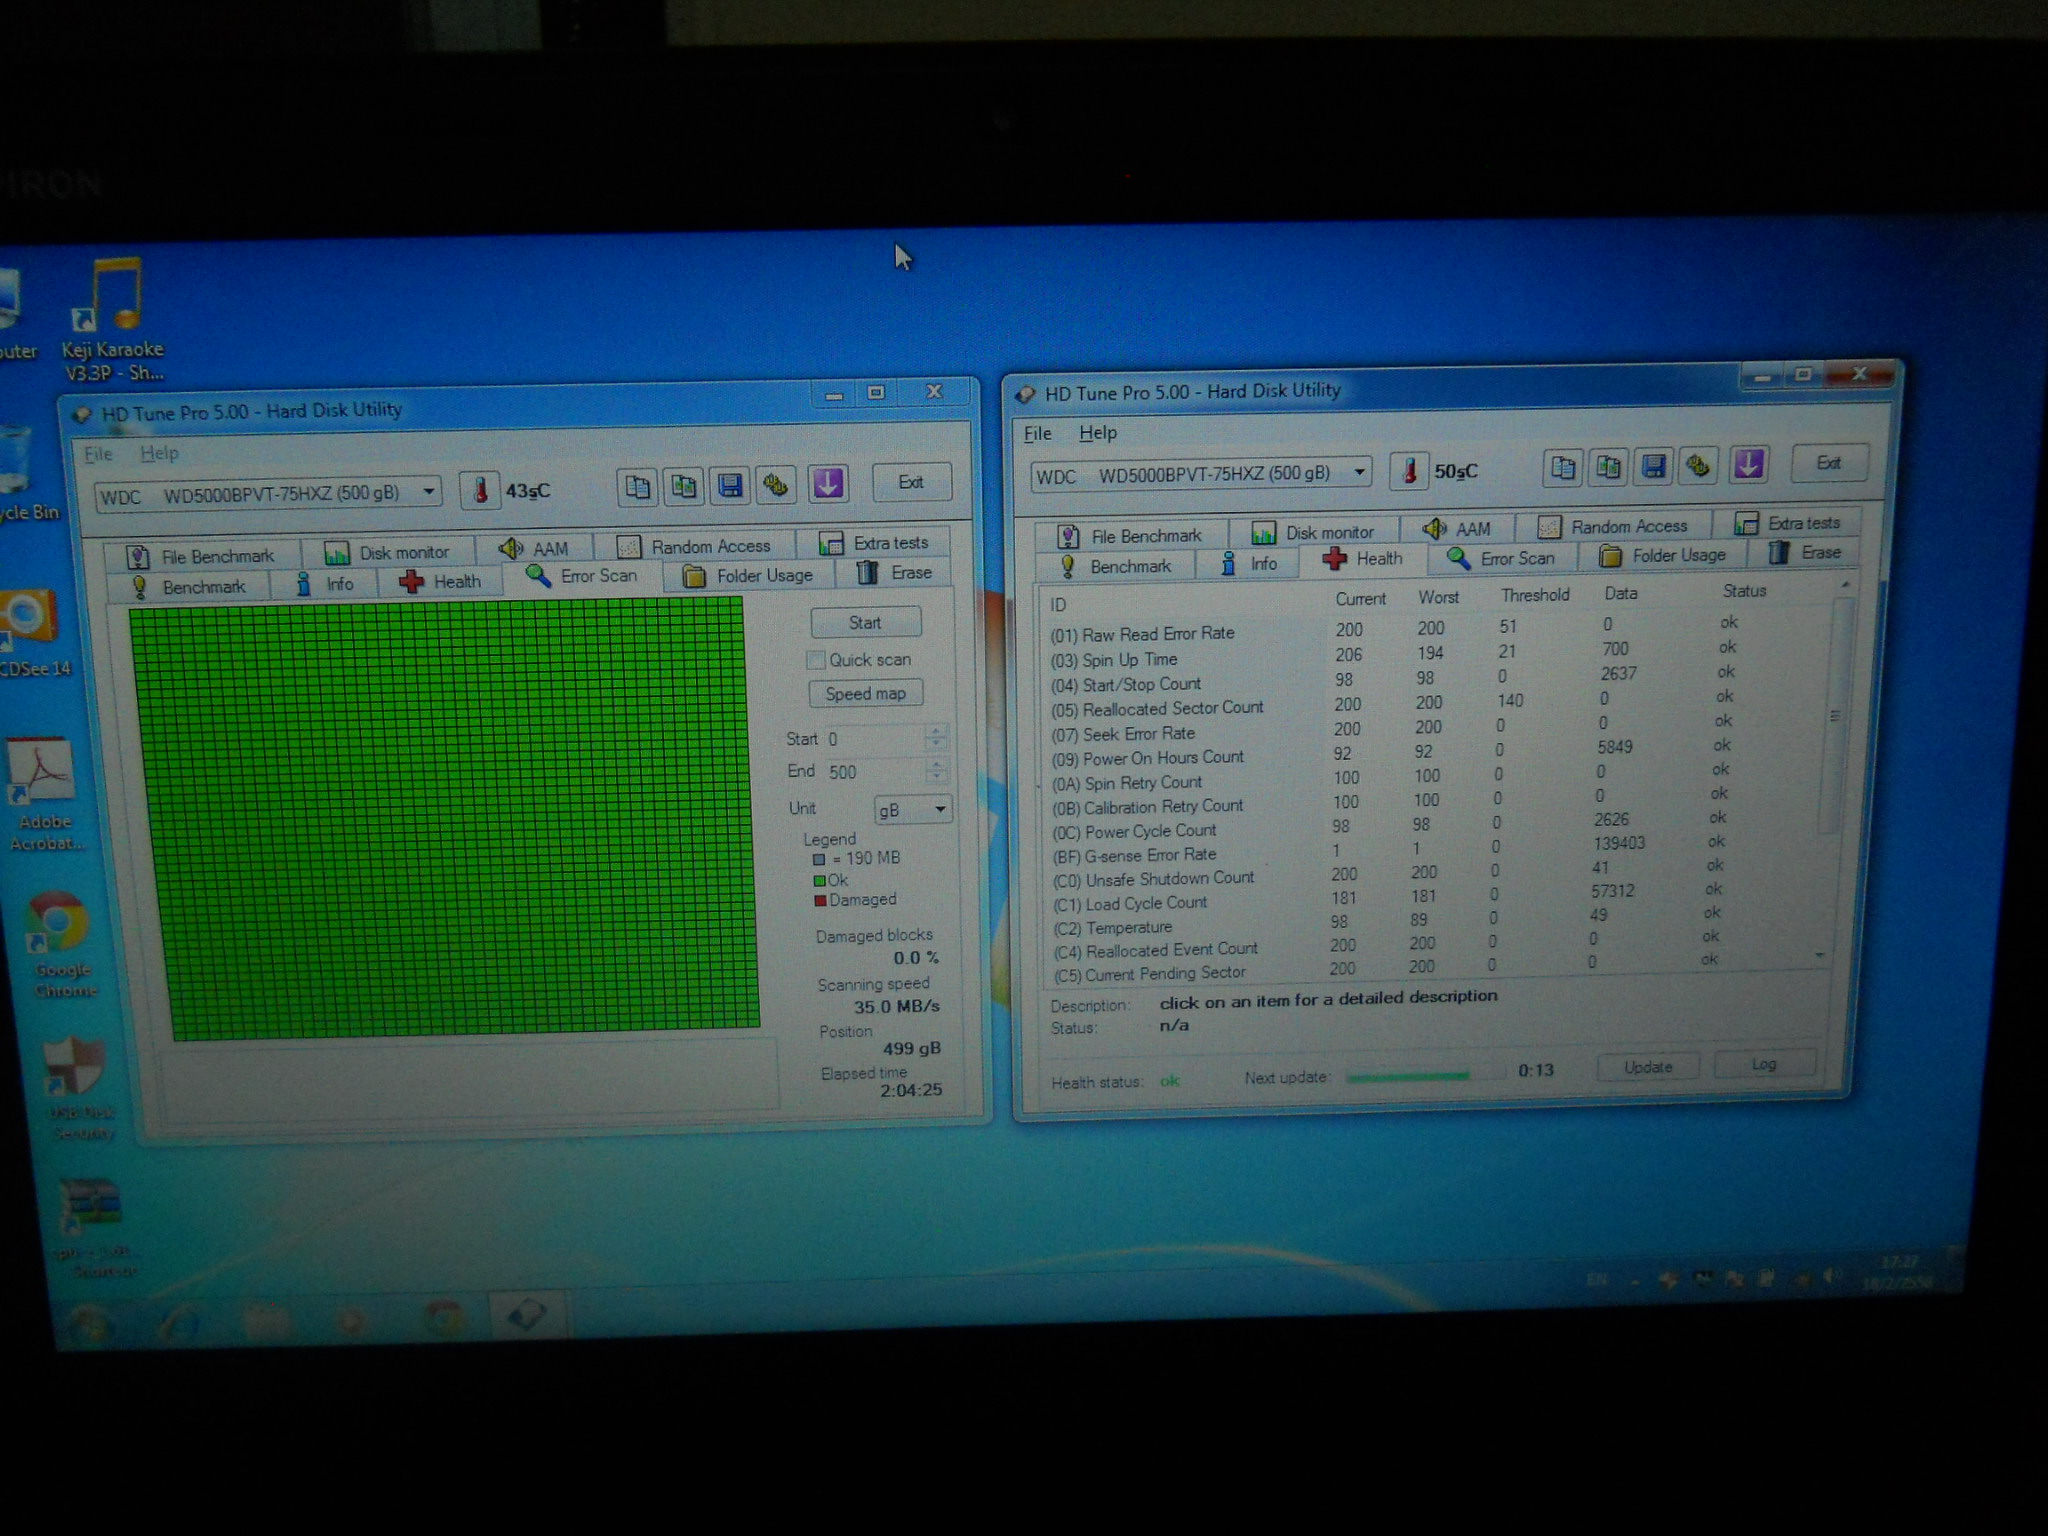Click the Update button in Health tab
Image resolution: width=2048 pixels, height=1536 pixels.
pyautogui.click(x=1647, y=1067)
